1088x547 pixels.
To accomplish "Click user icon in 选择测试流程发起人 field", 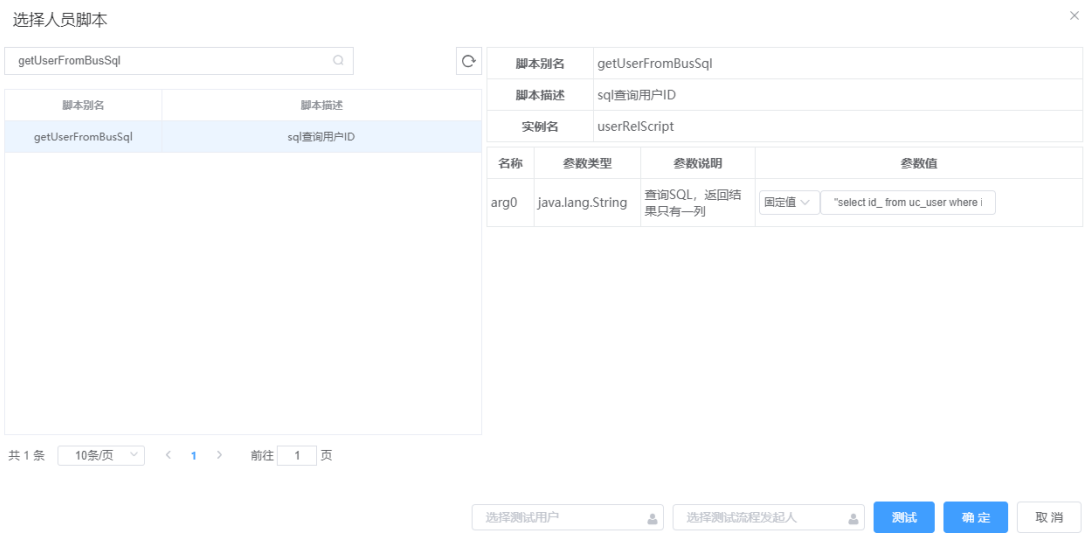I will (853, 518).
